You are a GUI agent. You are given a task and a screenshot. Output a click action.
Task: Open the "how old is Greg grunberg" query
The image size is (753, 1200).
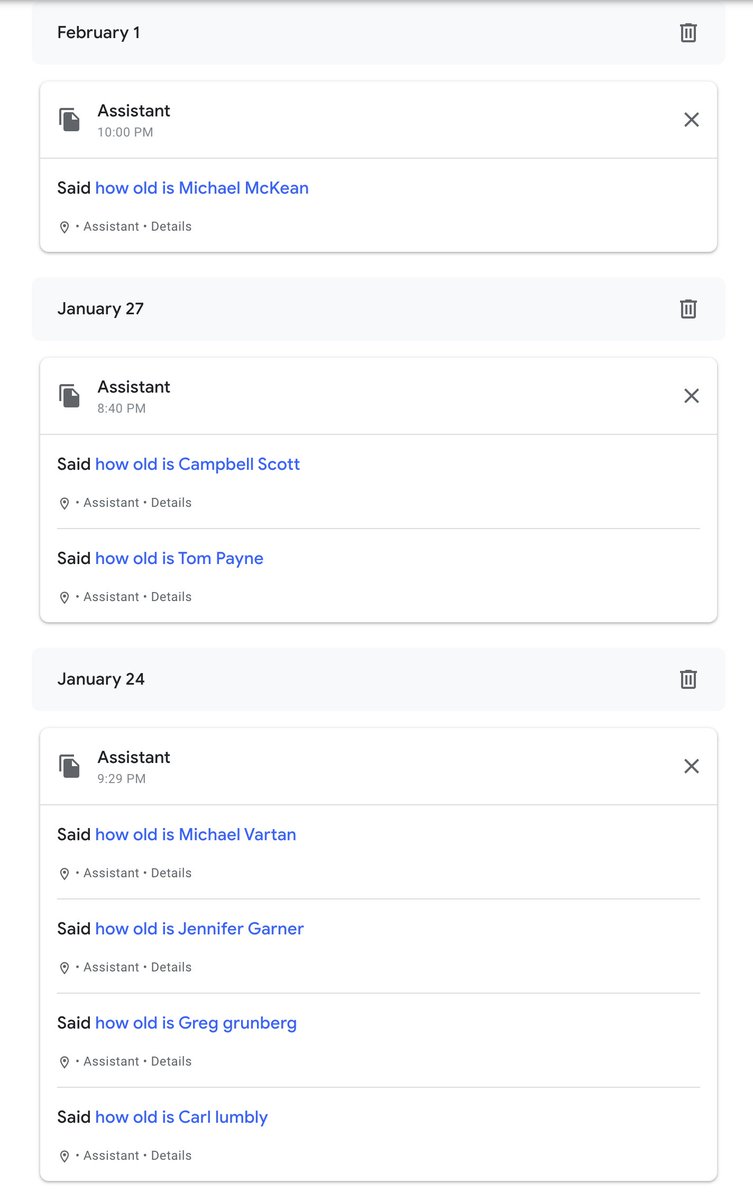195,1022
